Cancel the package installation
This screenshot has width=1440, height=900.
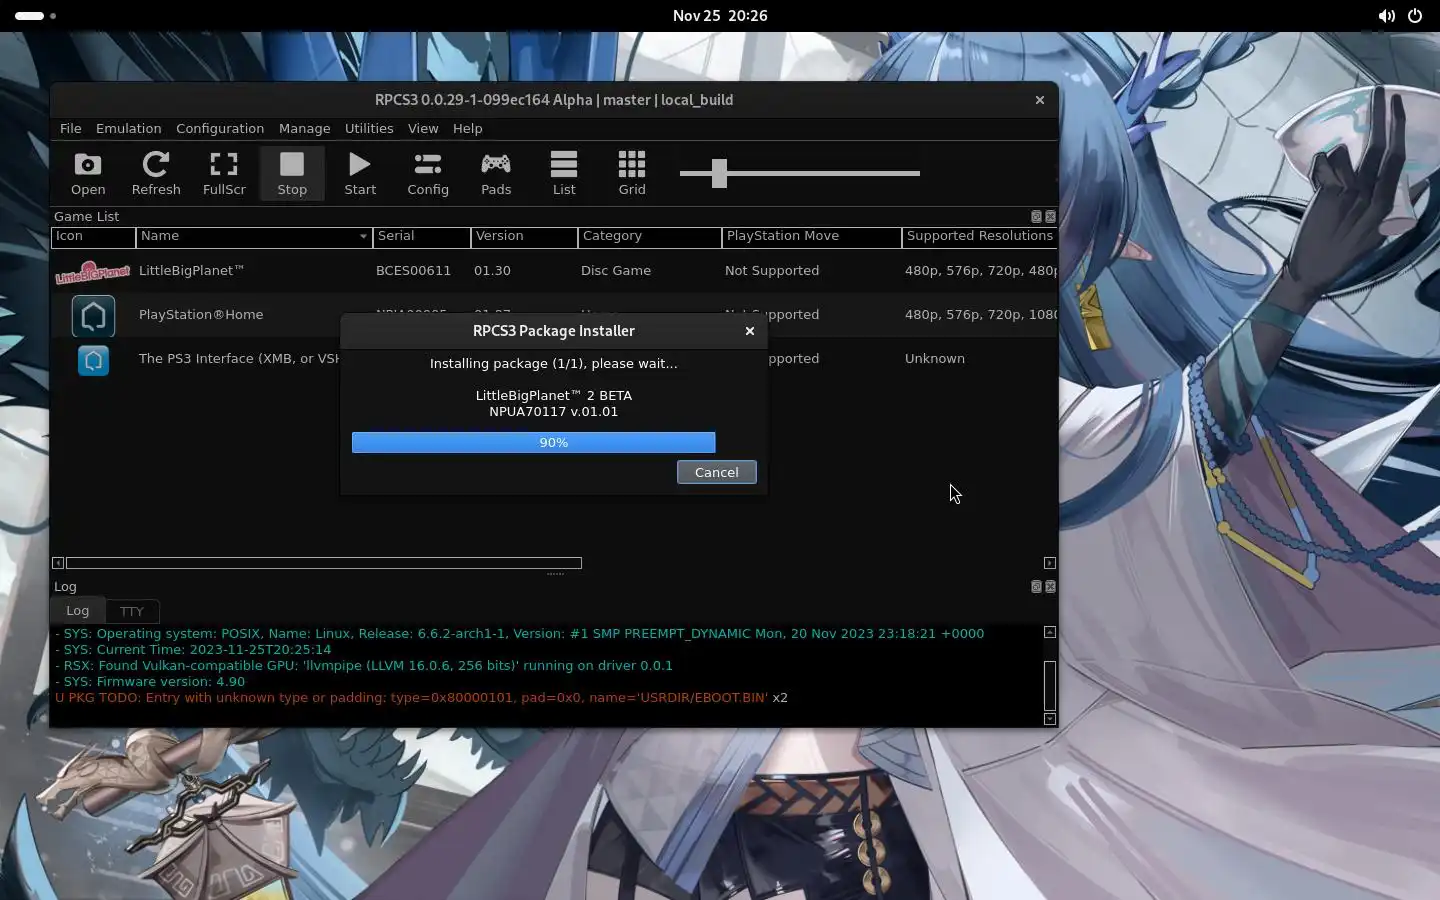point(717,472)
